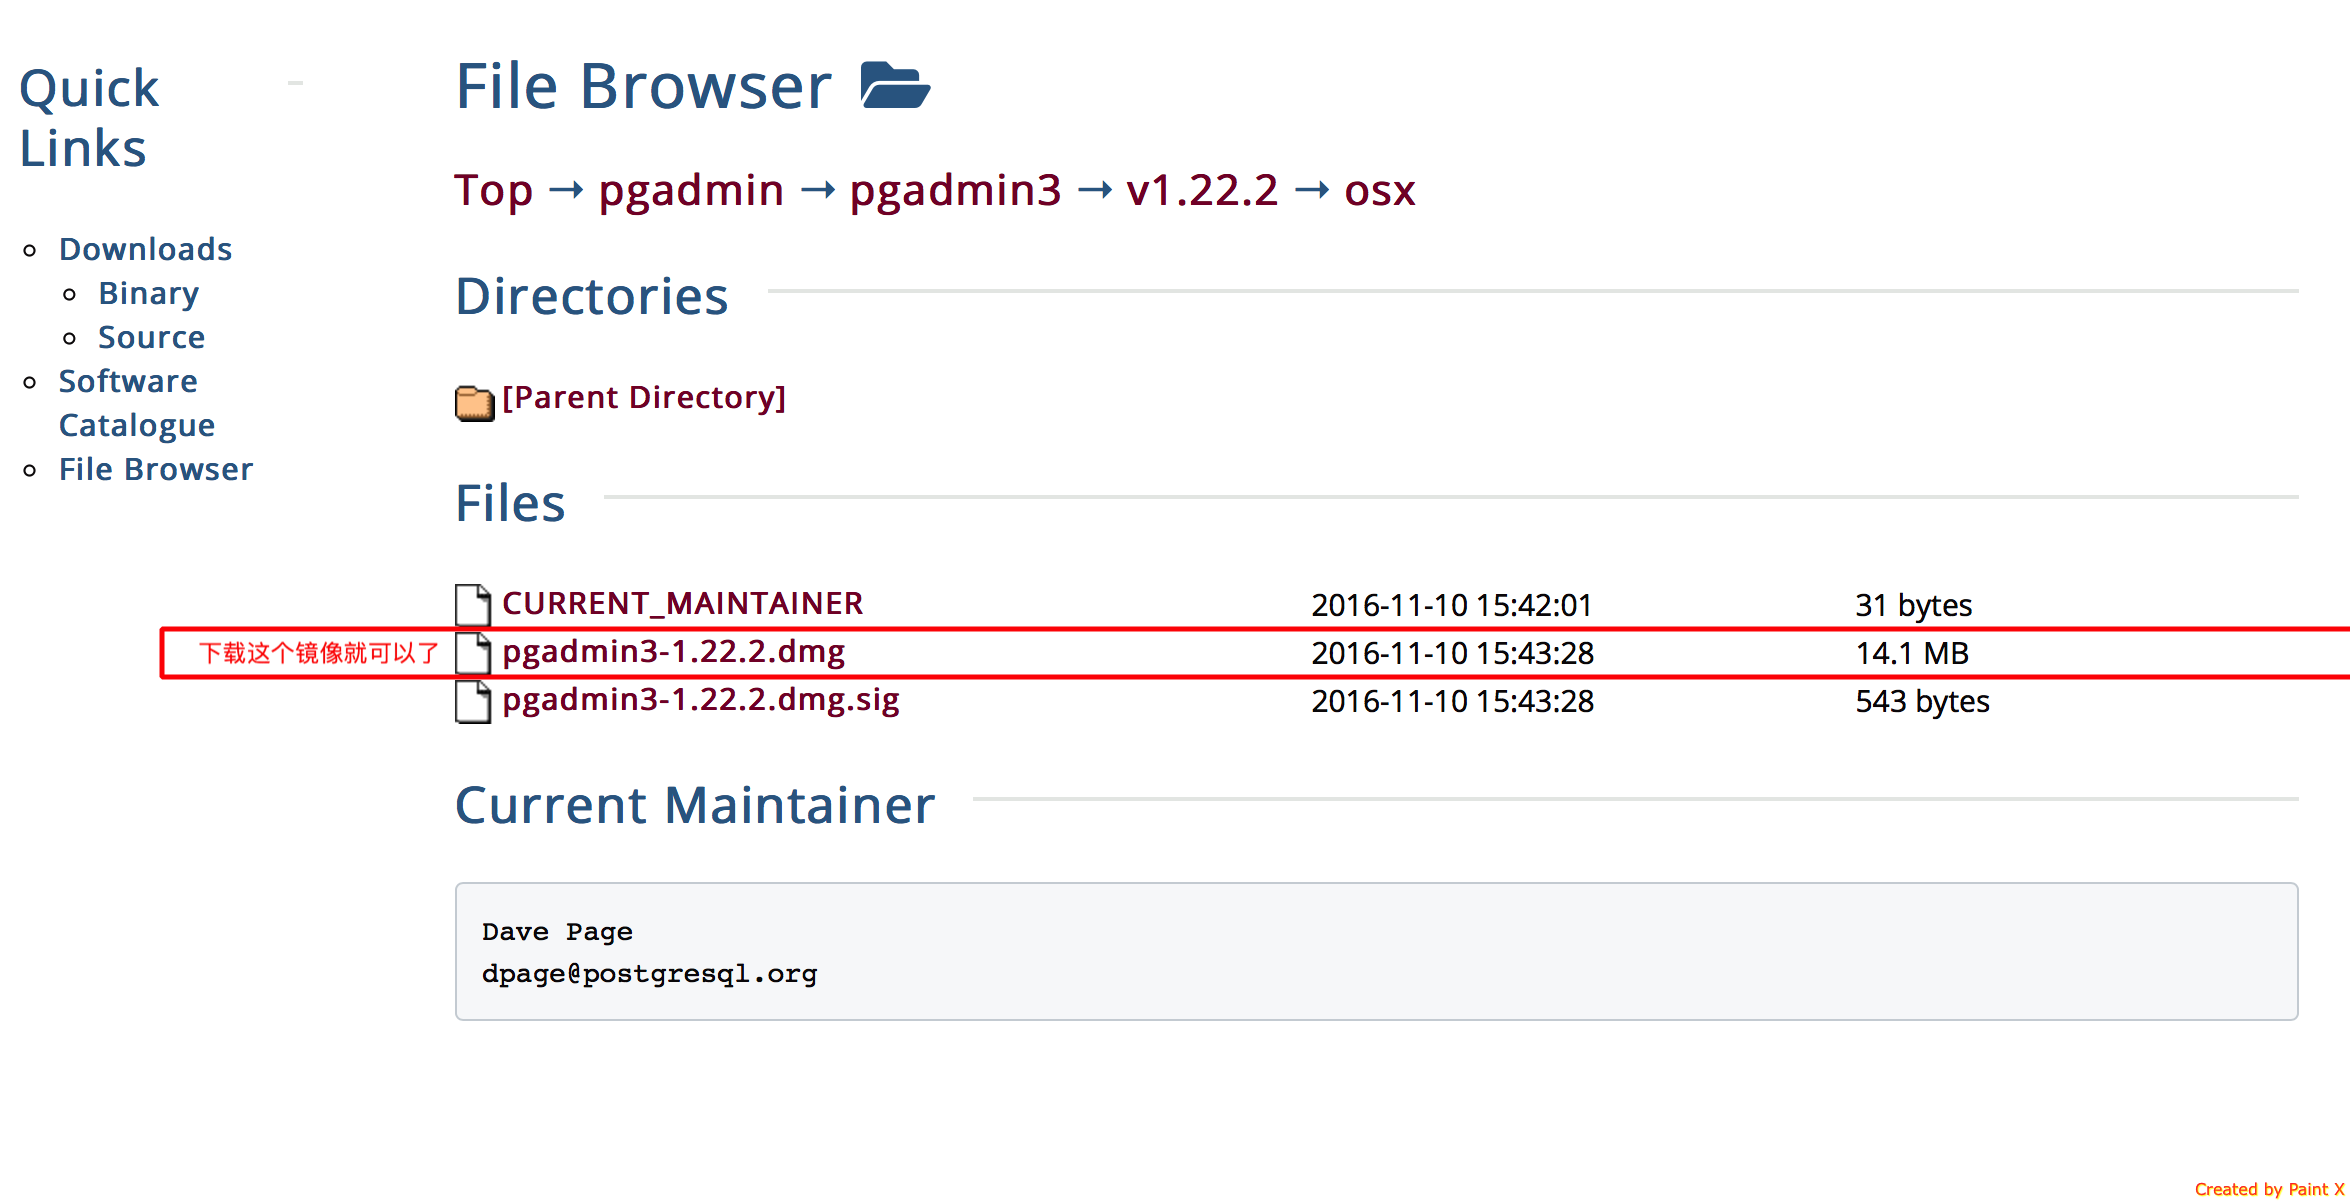Viewport: 2350px width, 1204px height.
Task: Click the file icon beside pgadmin3-1.22.2.dmg
Action: [473, 651]
